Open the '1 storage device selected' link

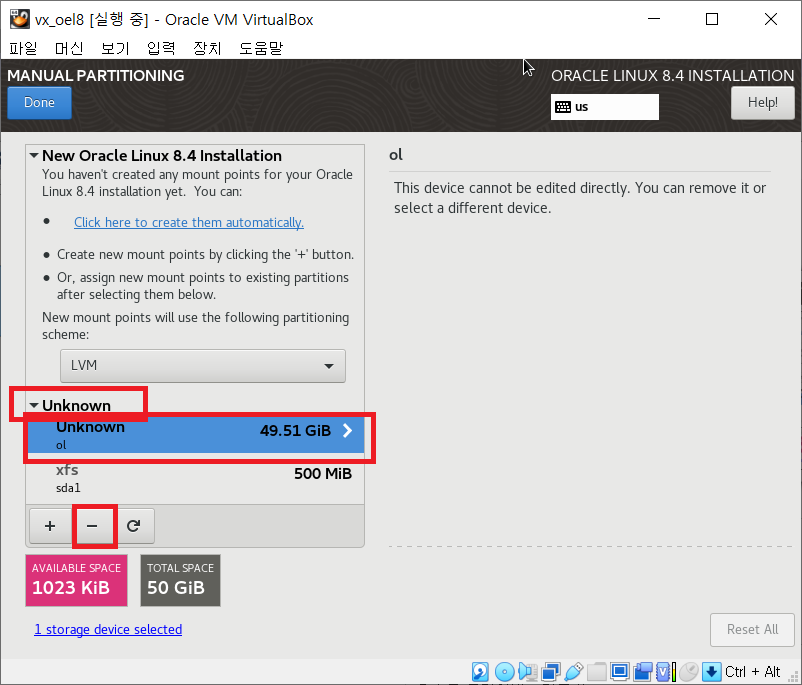(108, 629)
